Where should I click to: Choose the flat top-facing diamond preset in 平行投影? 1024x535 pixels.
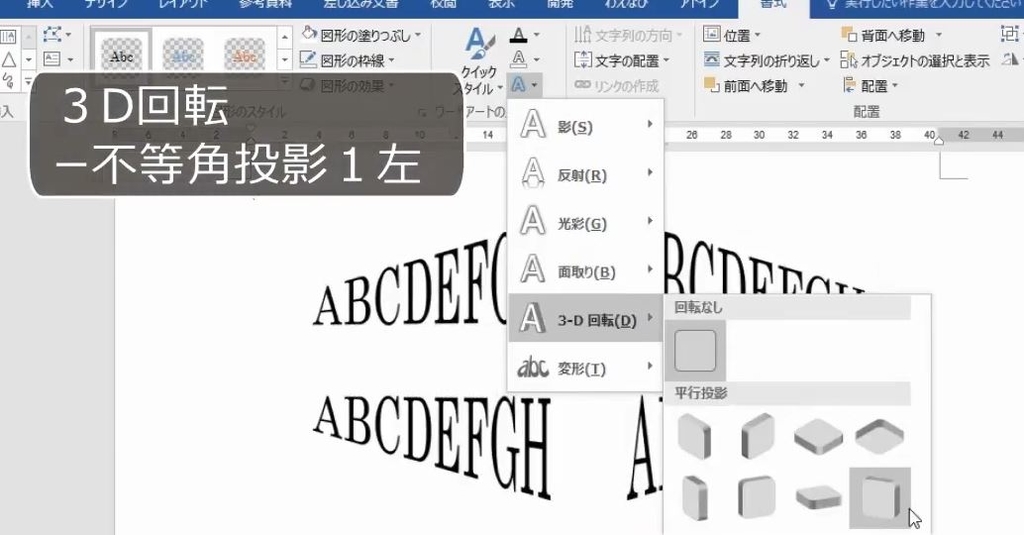click(818, 436)
